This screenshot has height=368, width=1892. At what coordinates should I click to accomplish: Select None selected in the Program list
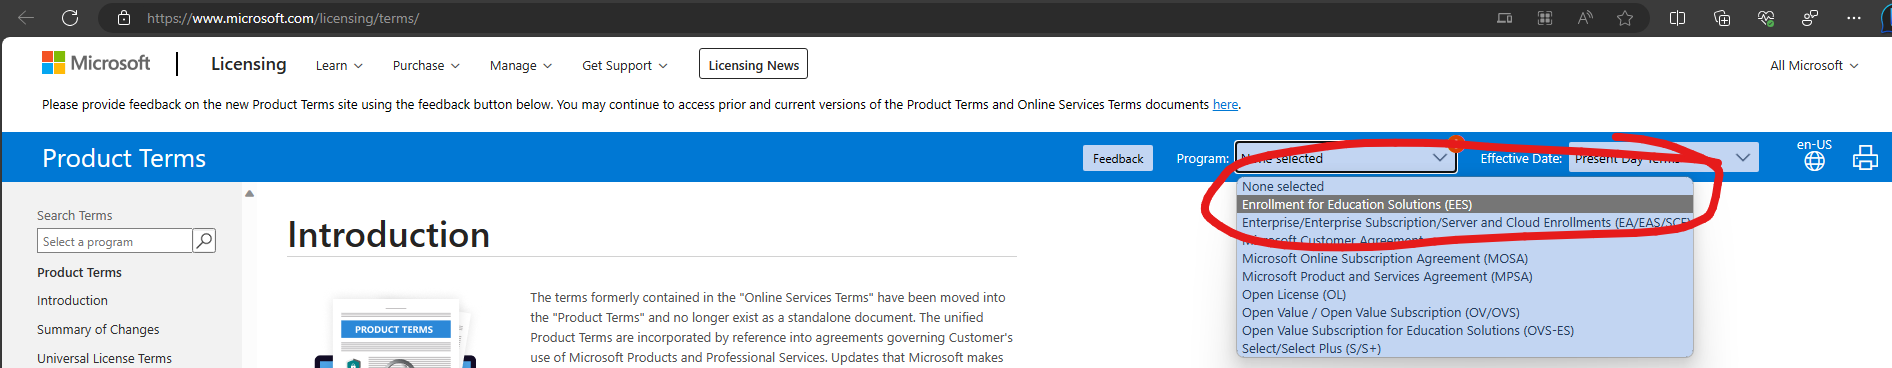(1465, 186)
